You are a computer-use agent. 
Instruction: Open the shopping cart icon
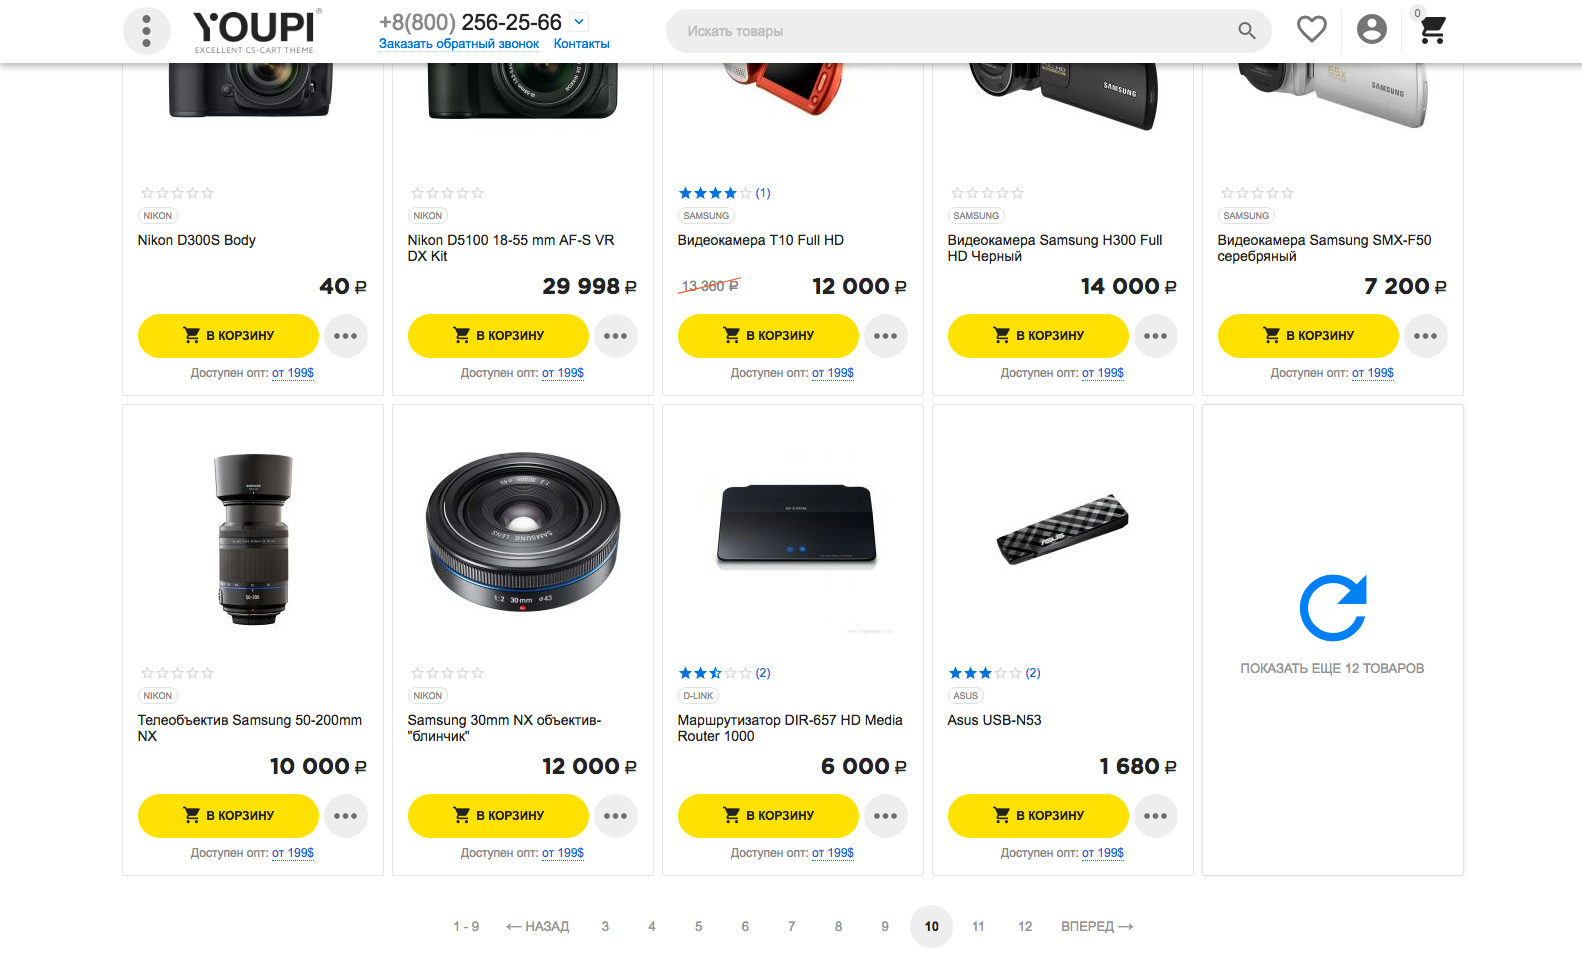(1432, 31)
